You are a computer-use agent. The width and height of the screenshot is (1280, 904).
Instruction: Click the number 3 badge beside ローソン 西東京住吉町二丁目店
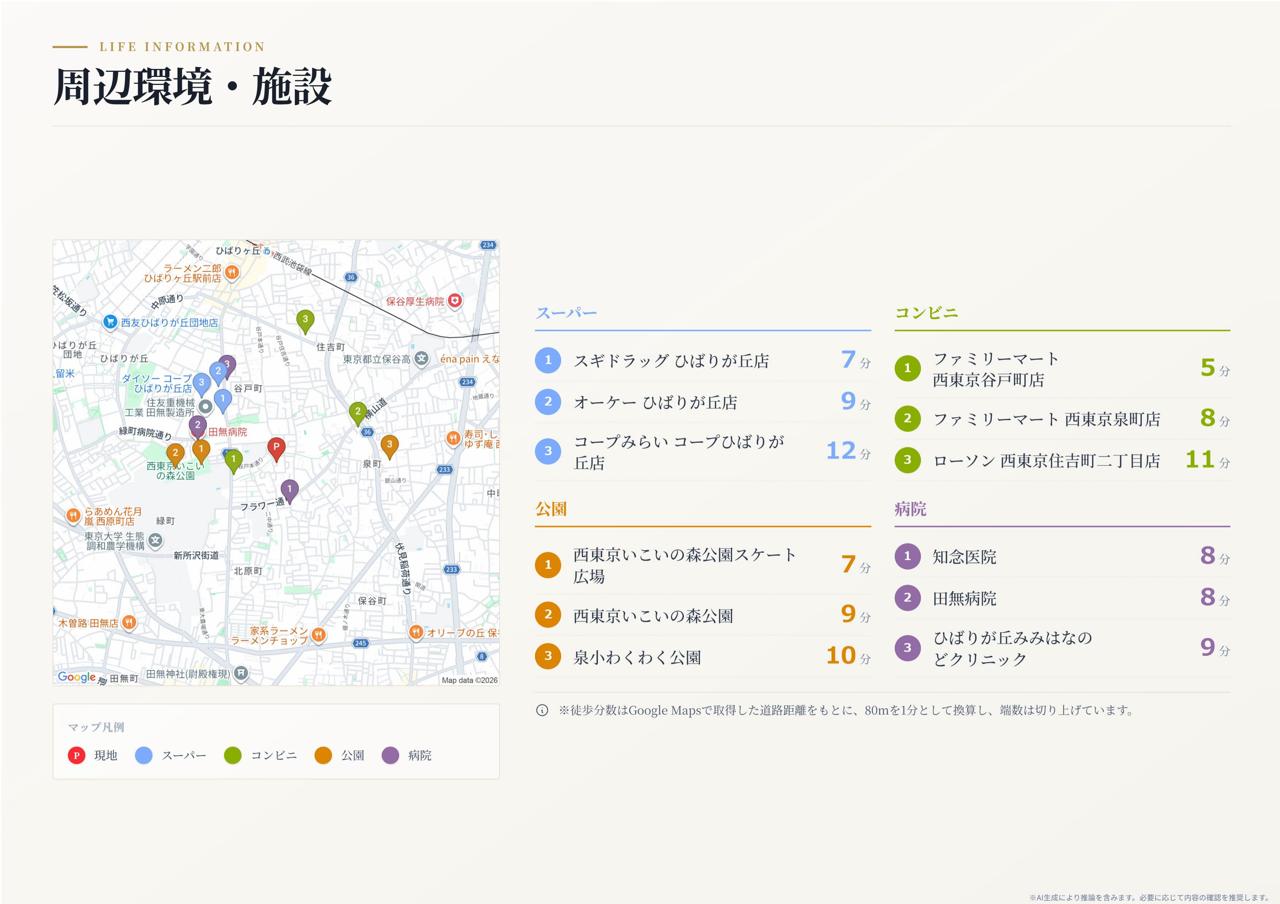907,460
